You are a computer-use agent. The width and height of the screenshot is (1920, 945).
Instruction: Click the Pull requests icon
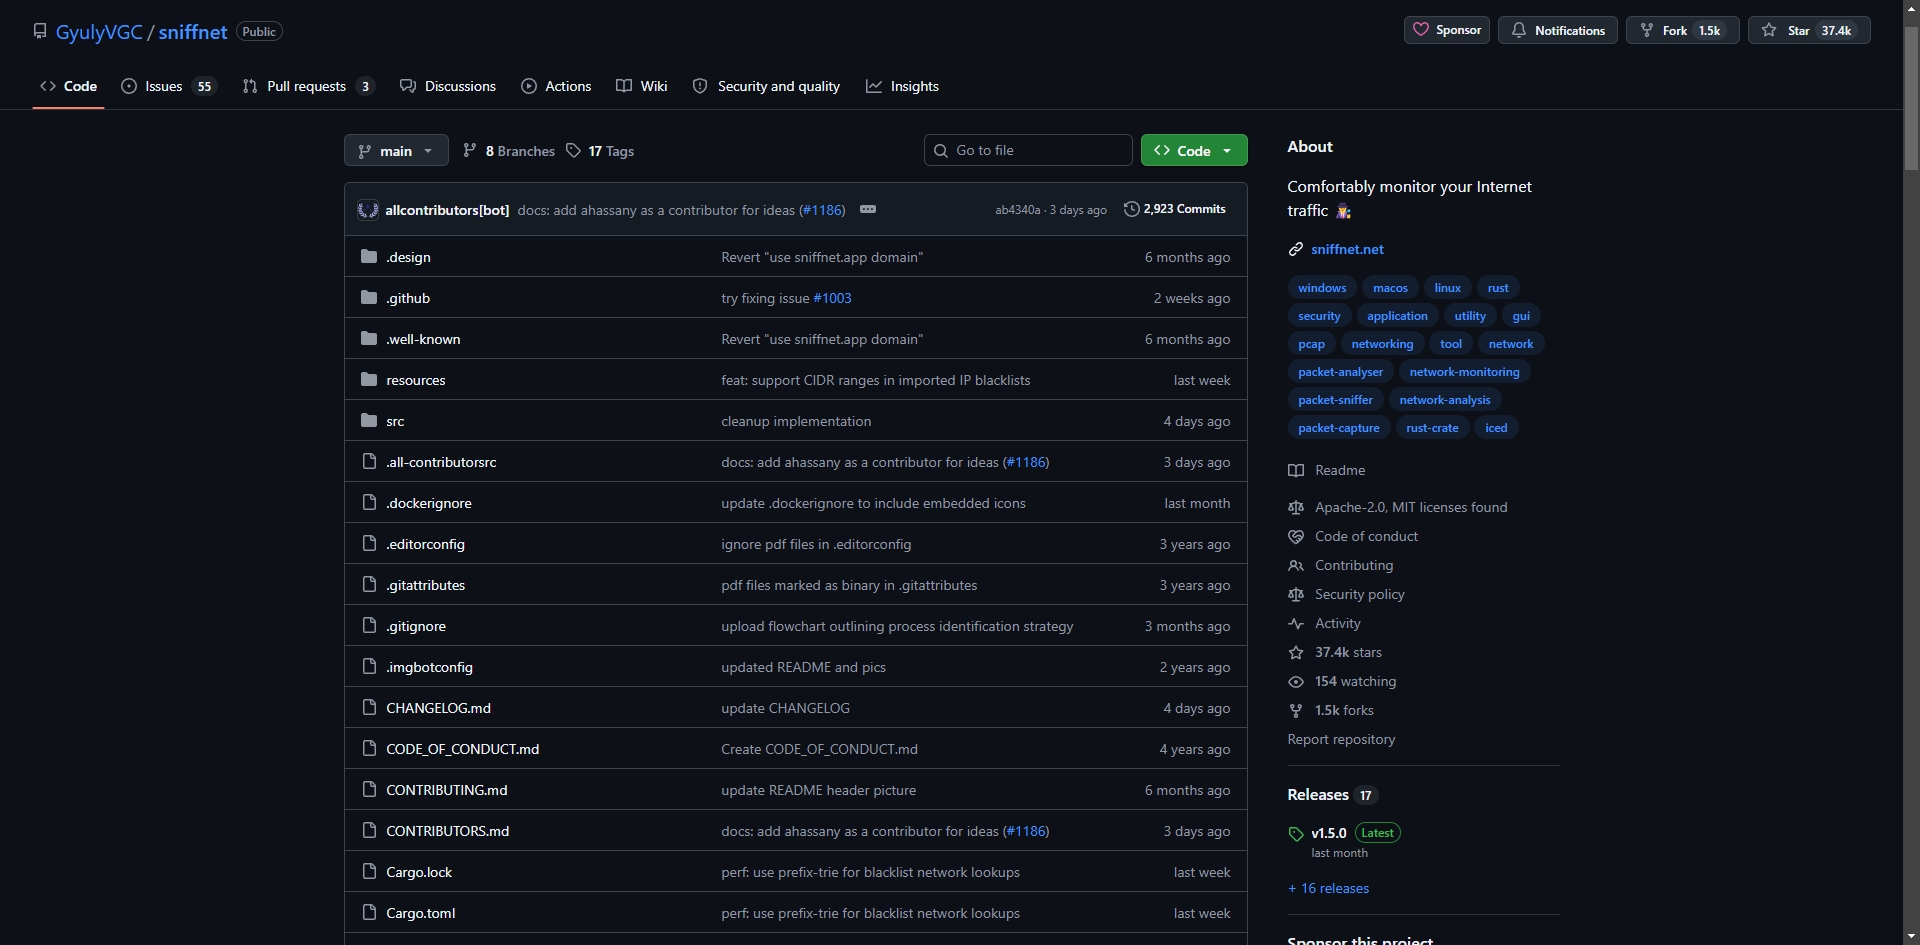tap(250, 86)
